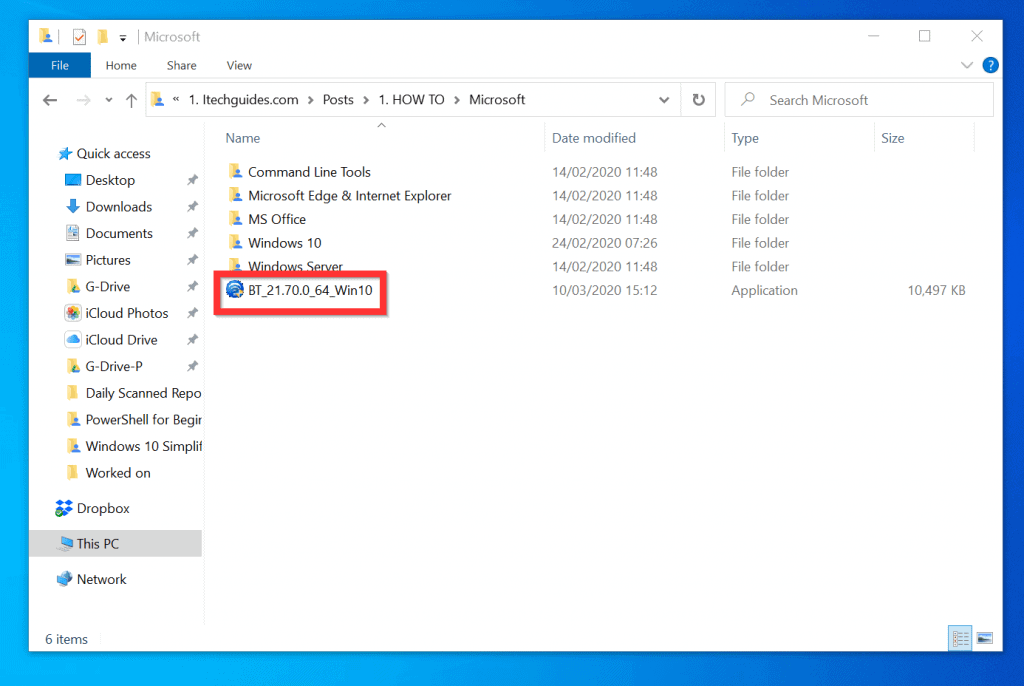Click the Microsoft breadcrumb
This screenshot has width=1024, height=686.
[x=497, y=100]
